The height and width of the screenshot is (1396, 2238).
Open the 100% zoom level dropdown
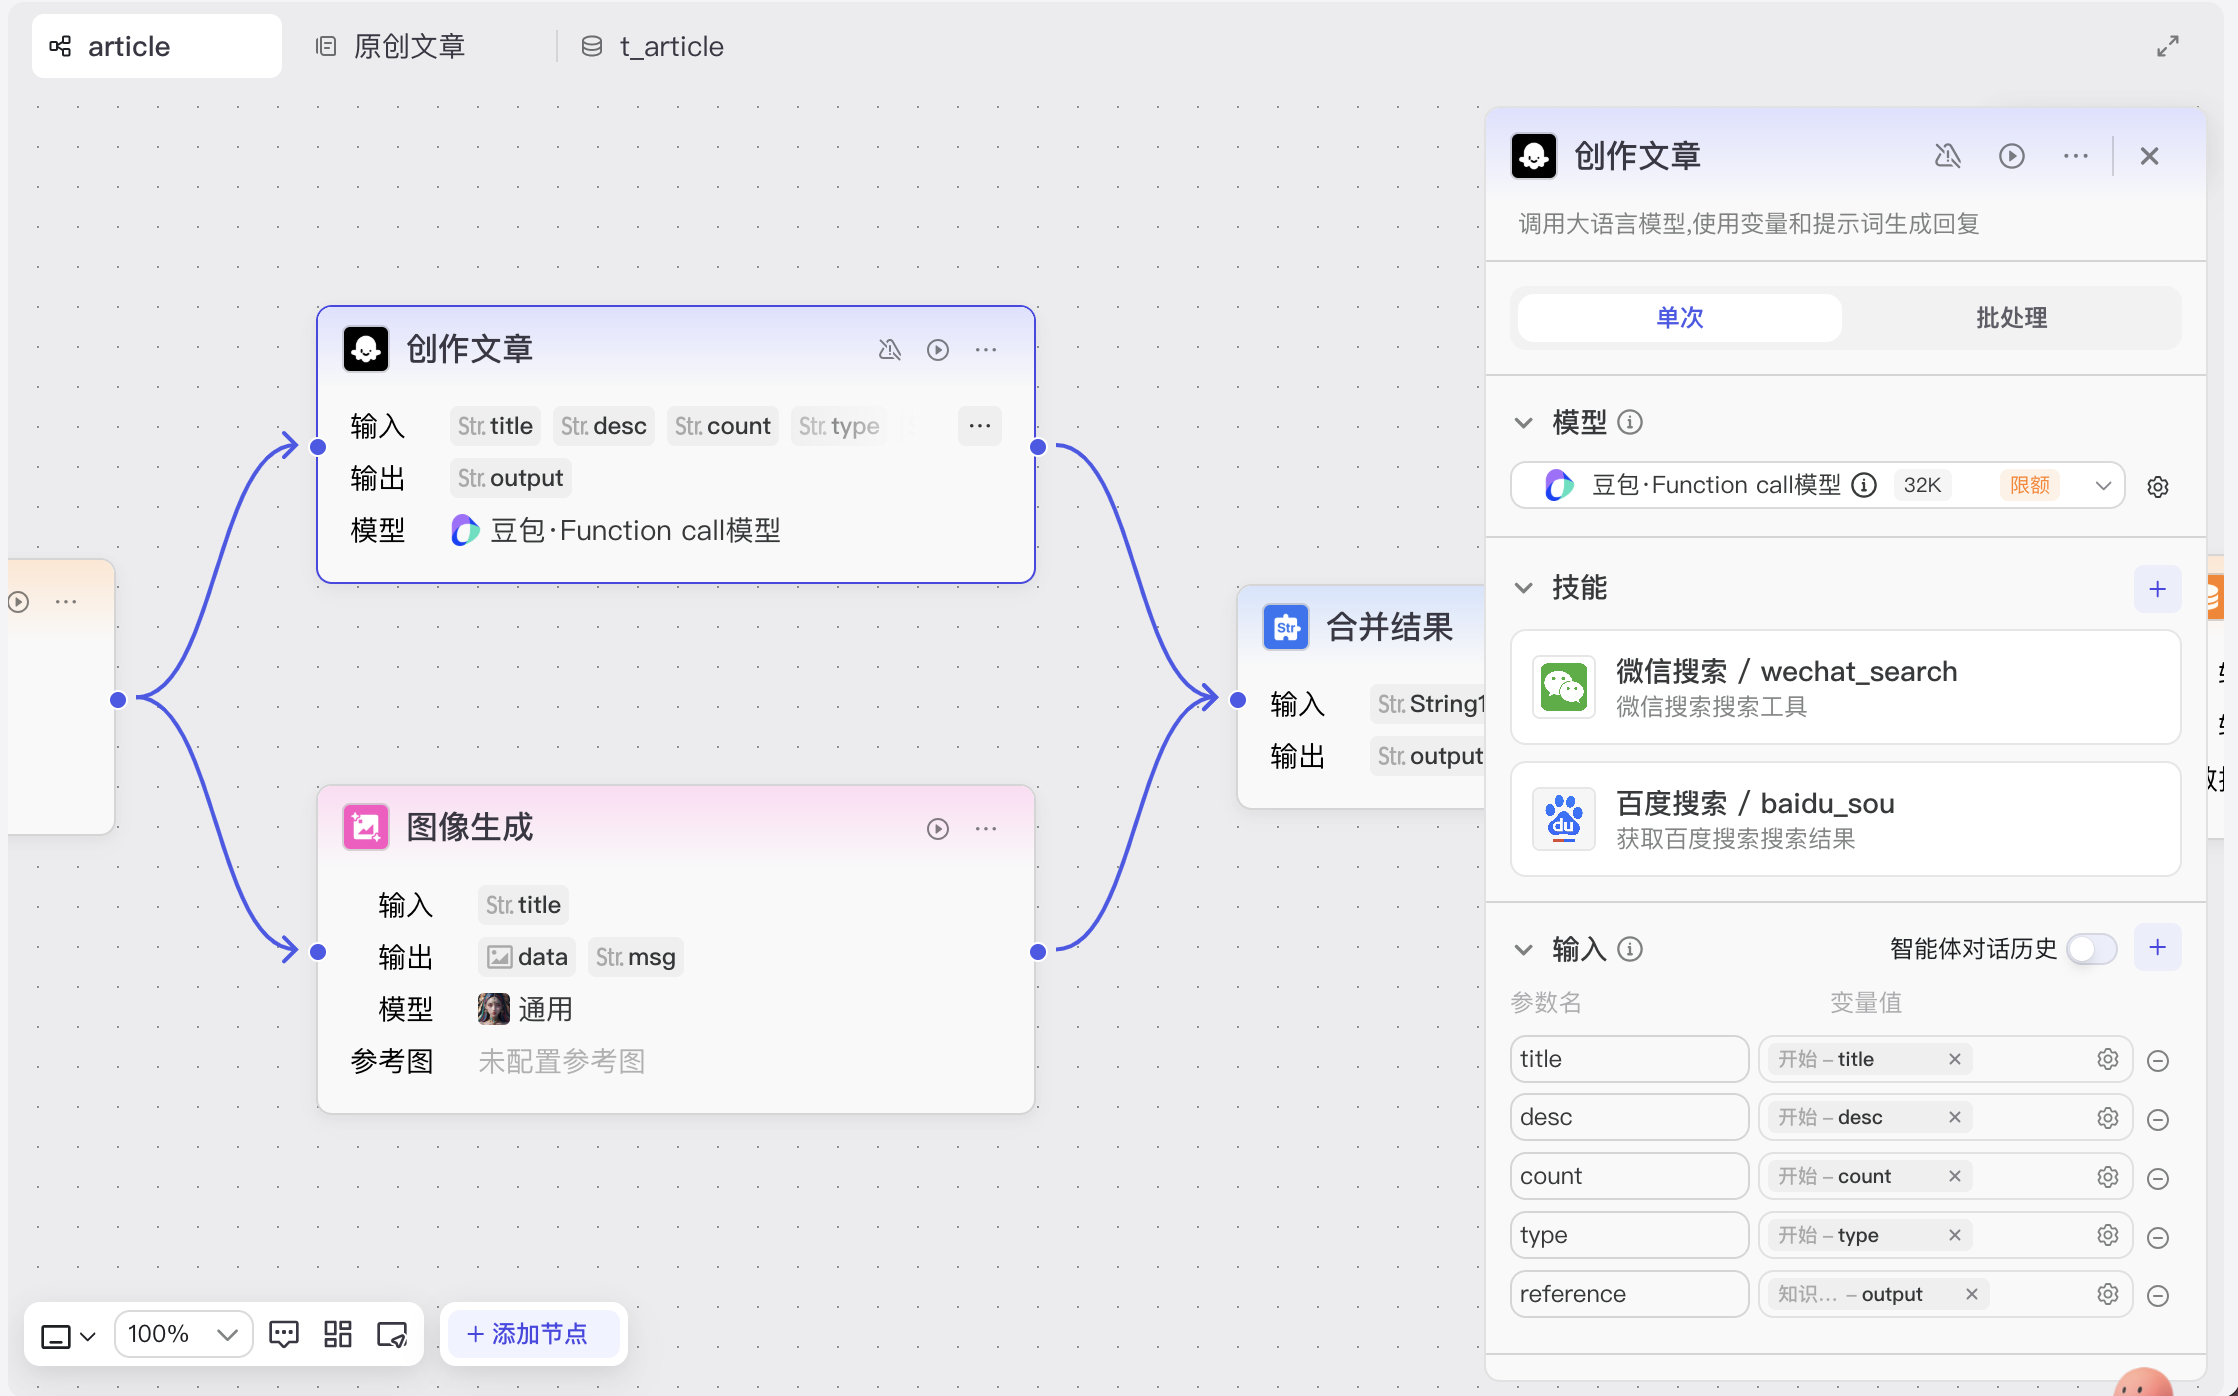point(183,1334)
